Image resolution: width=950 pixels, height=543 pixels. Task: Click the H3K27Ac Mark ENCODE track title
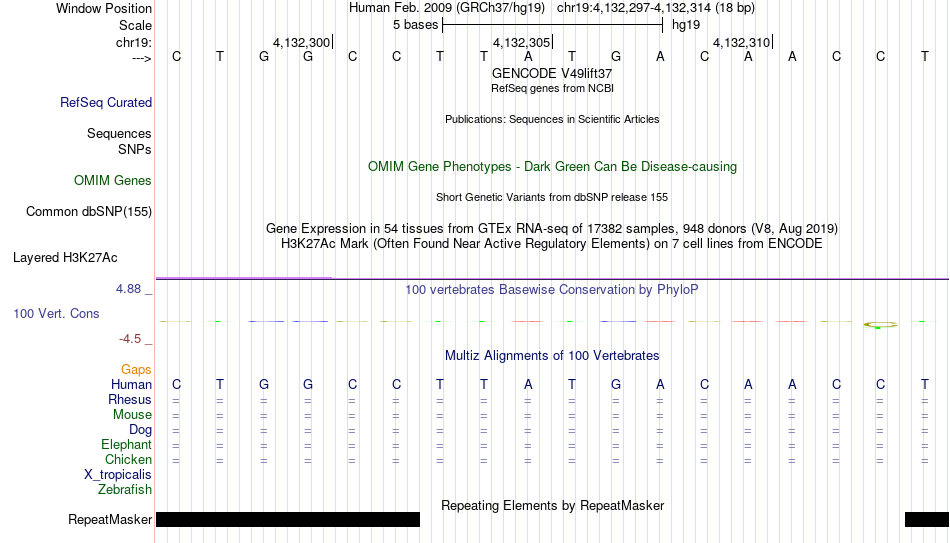(552, 244)
